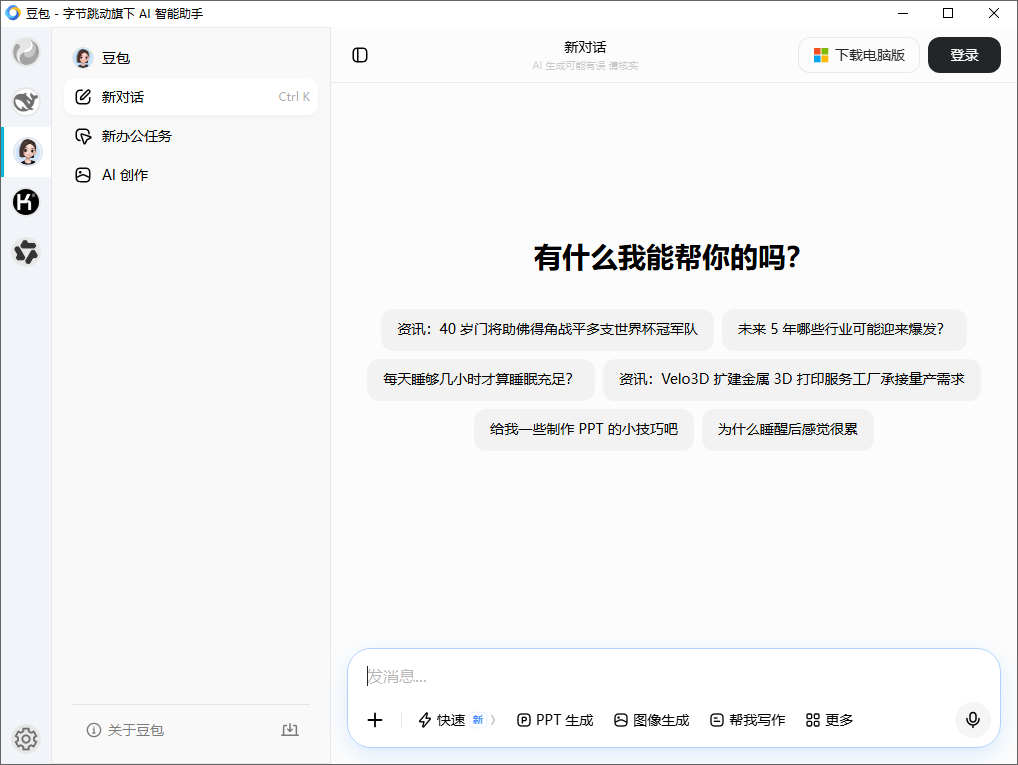This screenshot has height=765, width=1018.
Task: Click the plus attachment icon
Action: point(375,720)
